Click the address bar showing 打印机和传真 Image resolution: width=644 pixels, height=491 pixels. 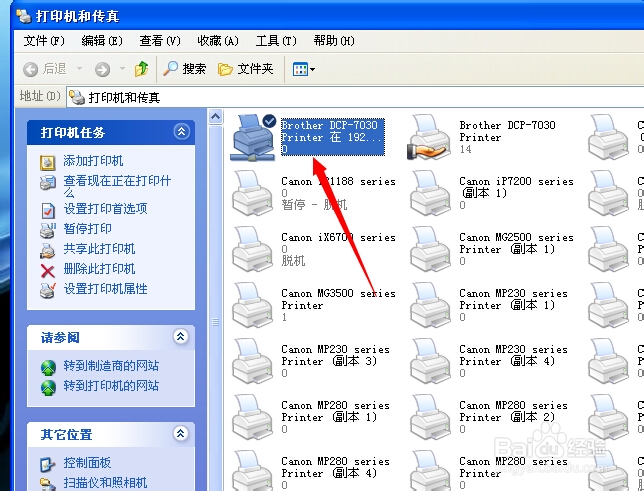[355, 97]
